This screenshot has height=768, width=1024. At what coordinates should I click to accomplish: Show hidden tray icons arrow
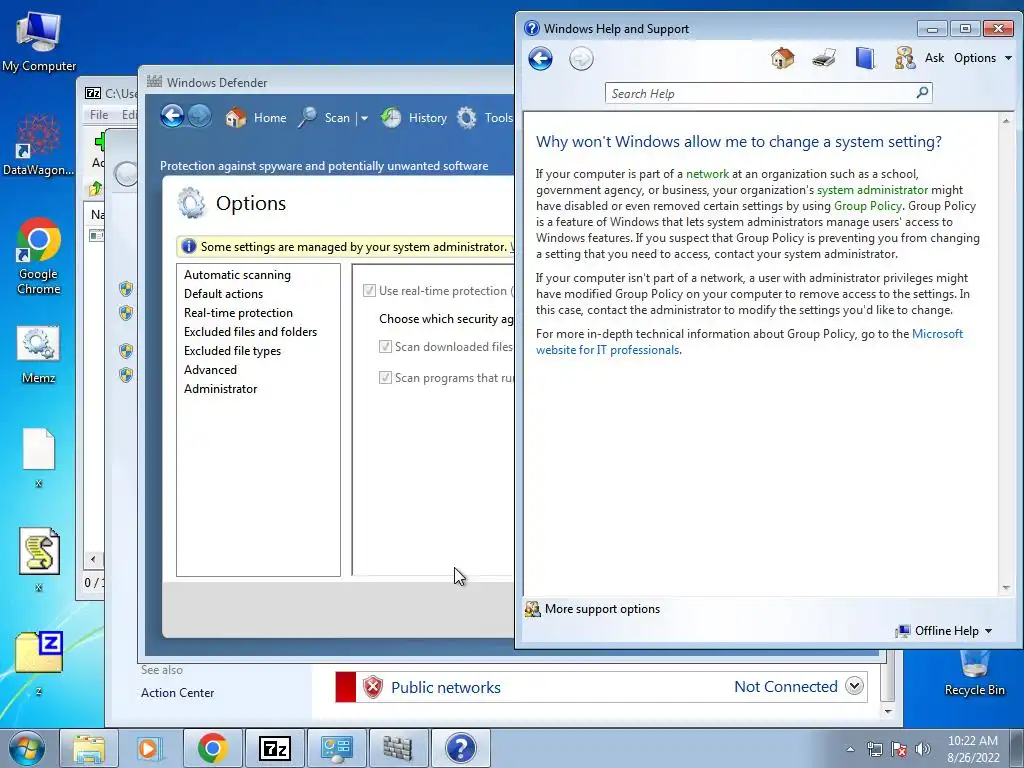coord(850,749)
